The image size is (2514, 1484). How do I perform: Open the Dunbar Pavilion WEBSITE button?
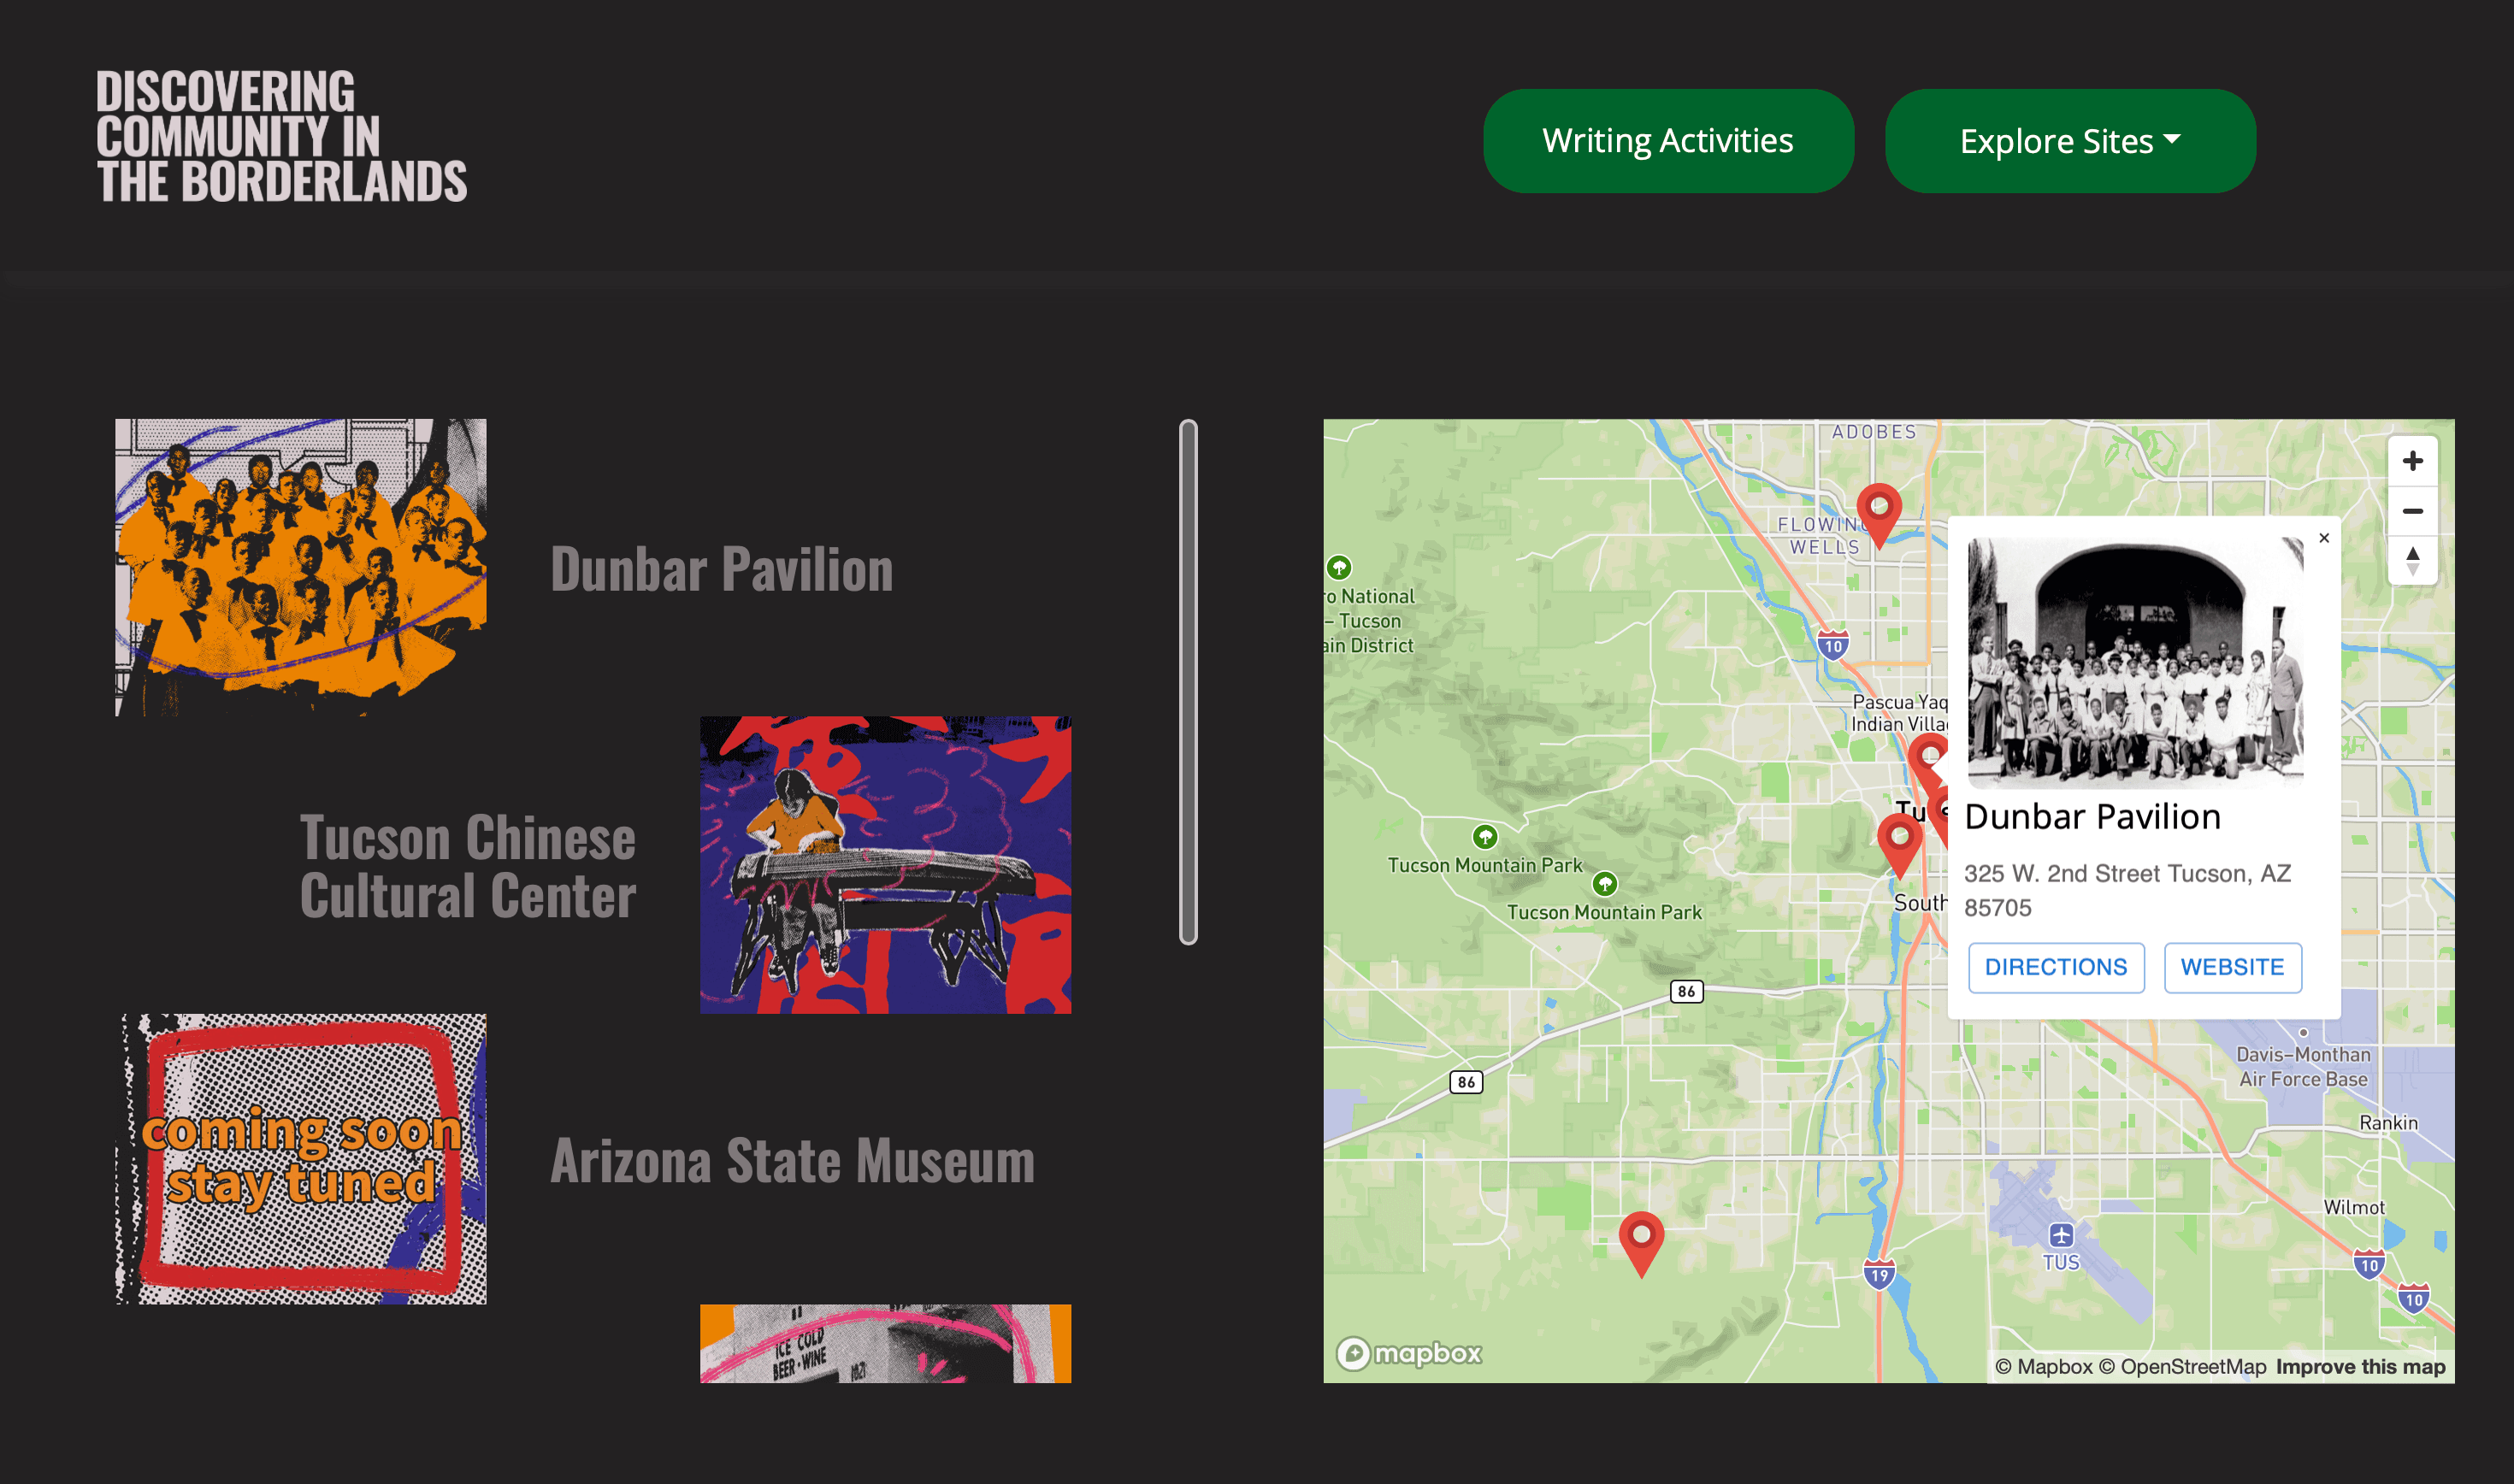pyautogui.click(x=2233, y=966)
